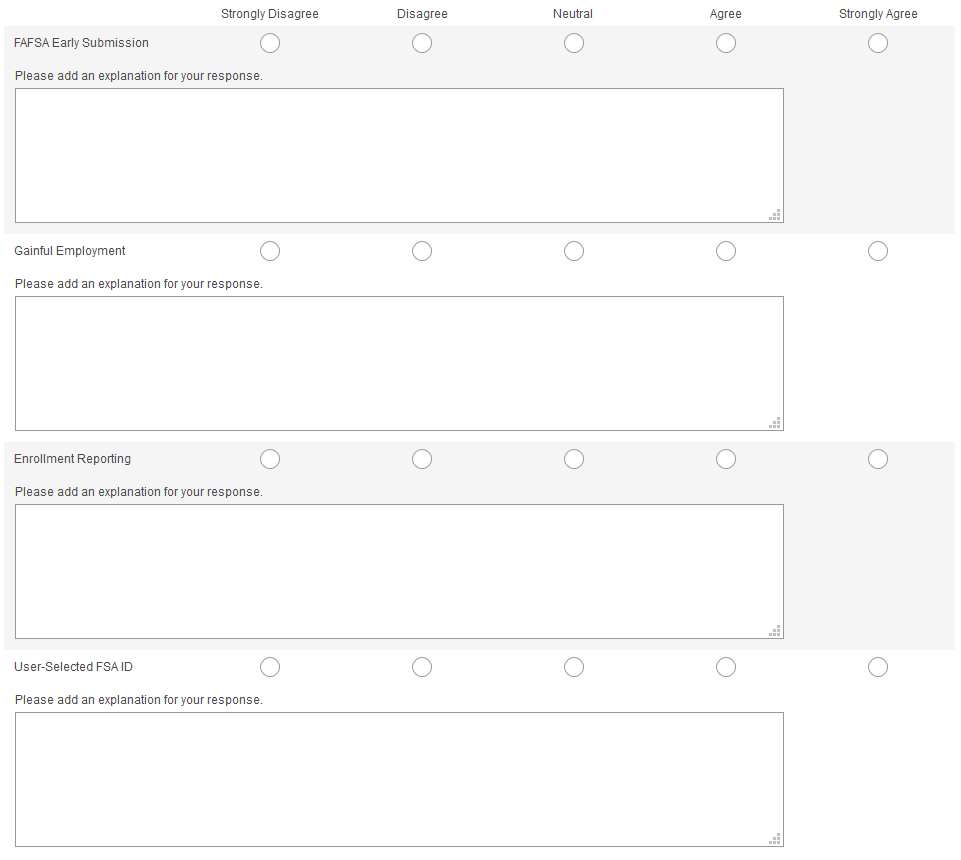Screen dimensions: 961x860
Task: Click into Enrollment Reporting explanation field
Action: (x=399, y=571)
